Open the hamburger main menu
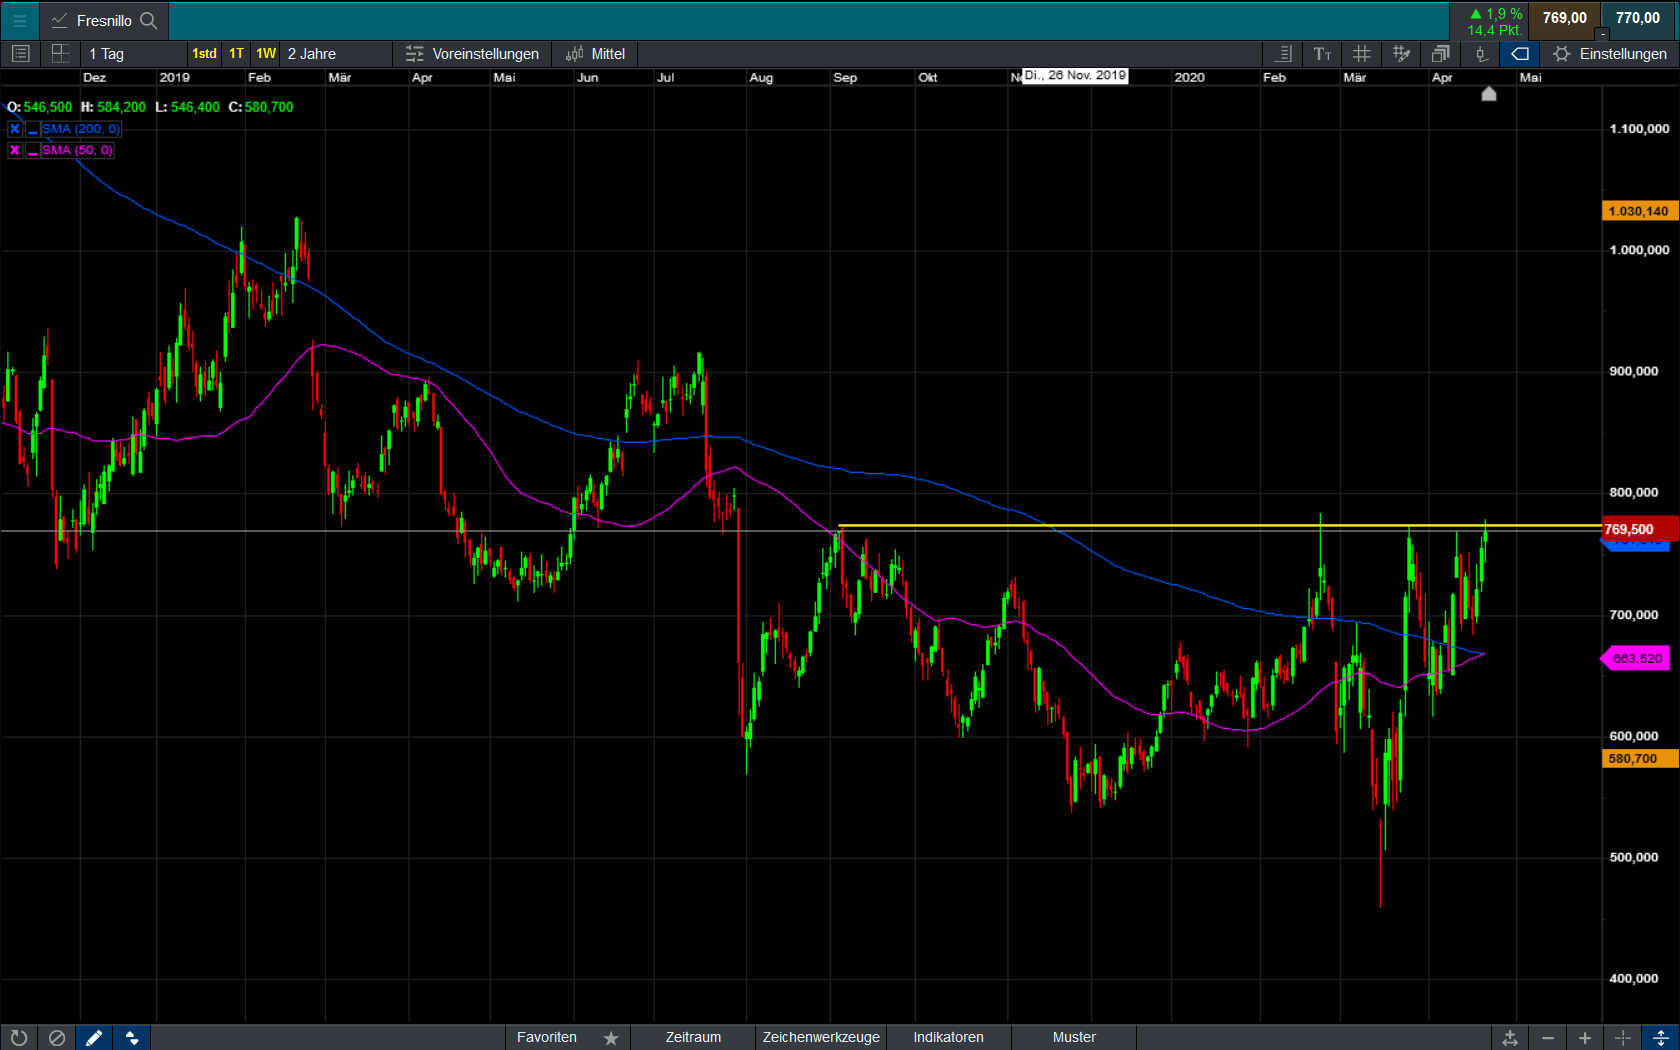The height and width of the screenshot is (1050, 1680). point(19,20)
